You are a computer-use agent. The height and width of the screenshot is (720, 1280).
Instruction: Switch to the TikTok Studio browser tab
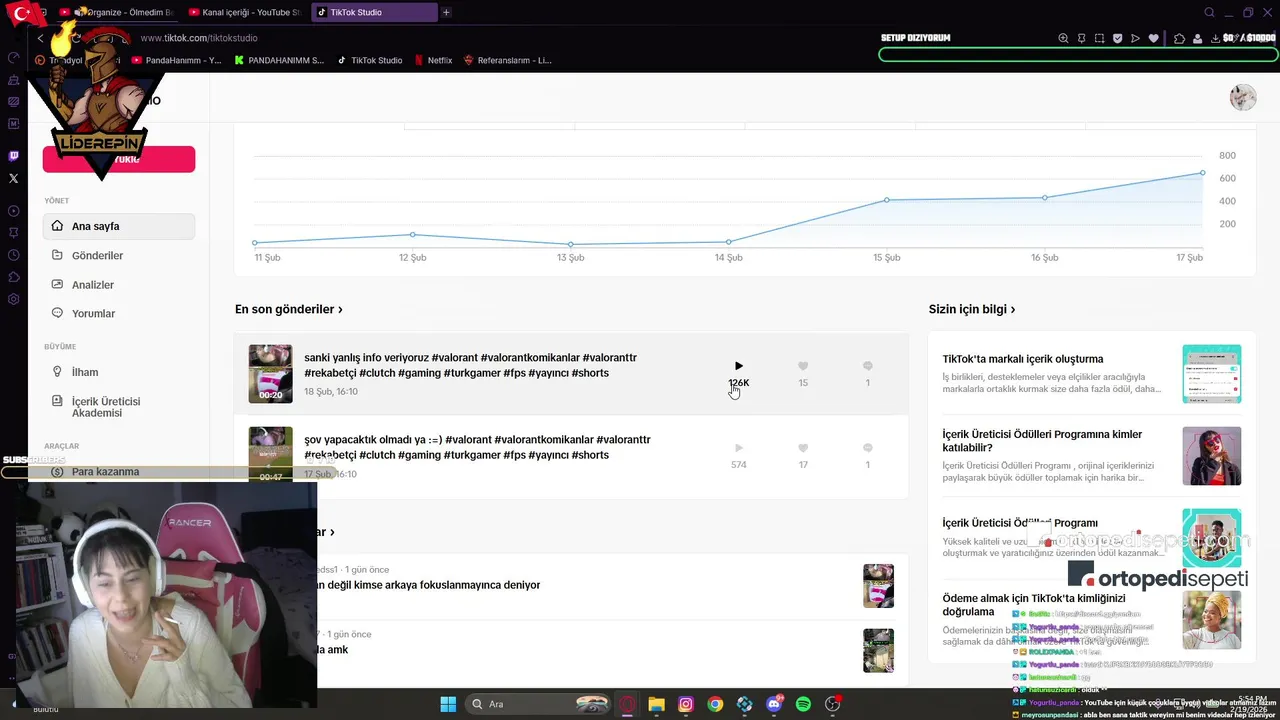[x=372, y=12]
